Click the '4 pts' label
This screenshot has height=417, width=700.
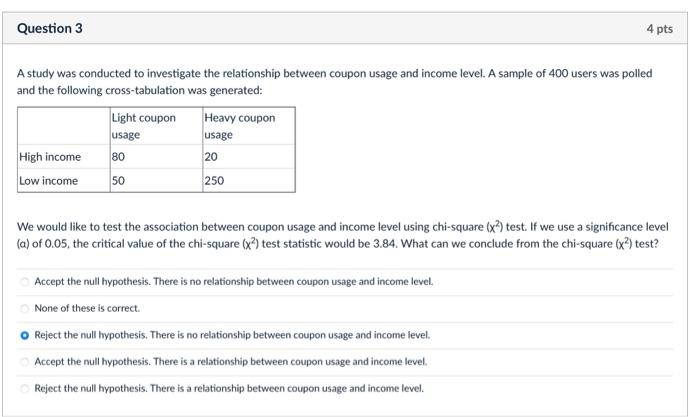point(659,29)
